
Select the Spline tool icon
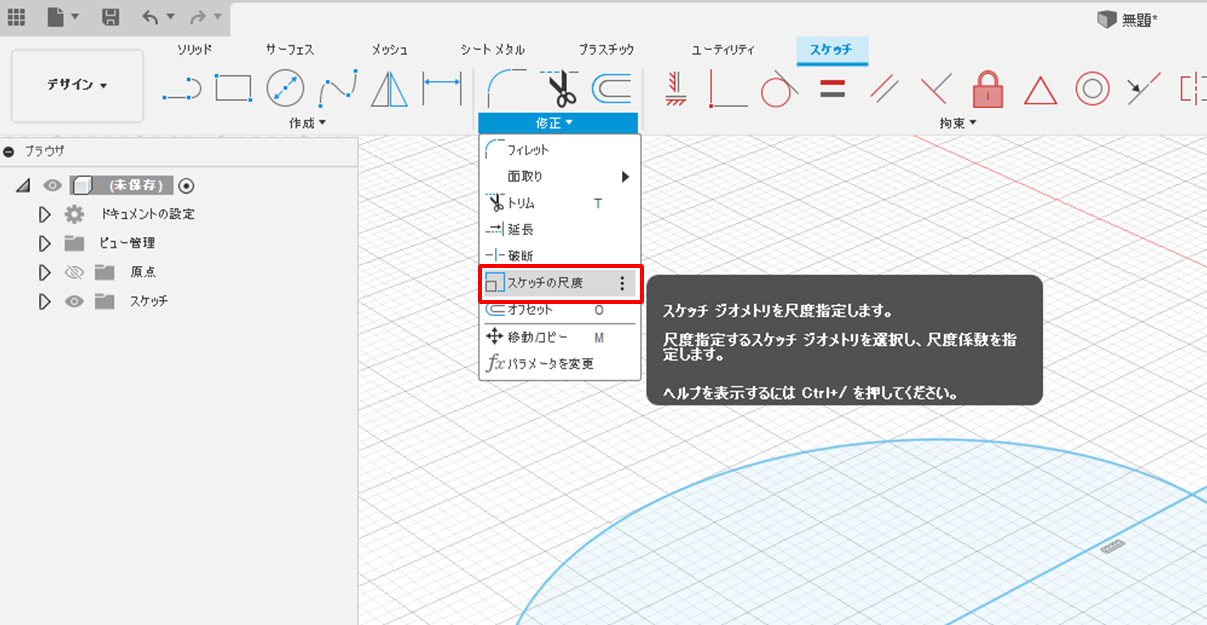[338, 89]
